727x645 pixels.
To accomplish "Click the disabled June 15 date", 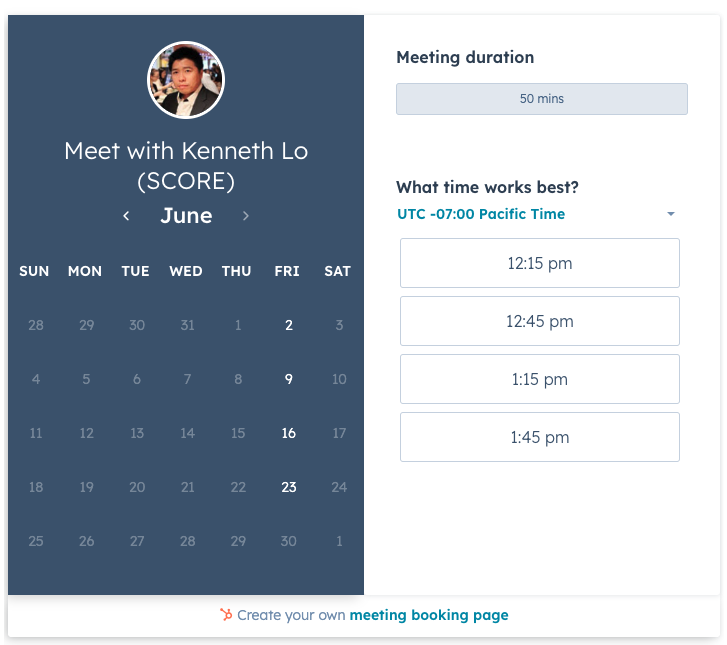I will pyautogui.click(x=238, y=433).
